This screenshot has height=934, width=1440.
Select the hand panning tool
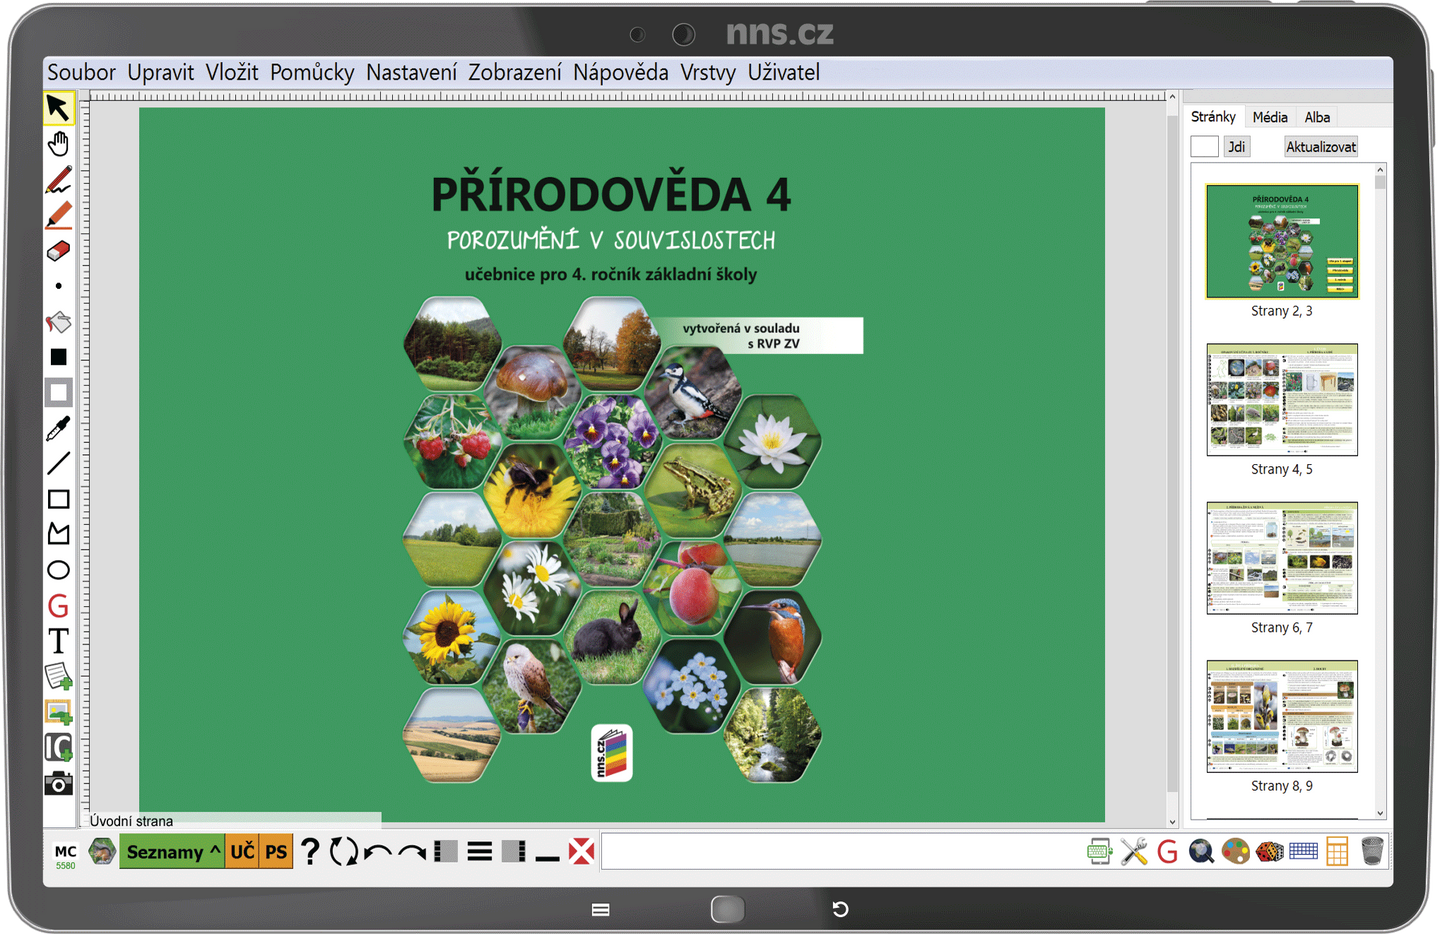tap(58, 143)
